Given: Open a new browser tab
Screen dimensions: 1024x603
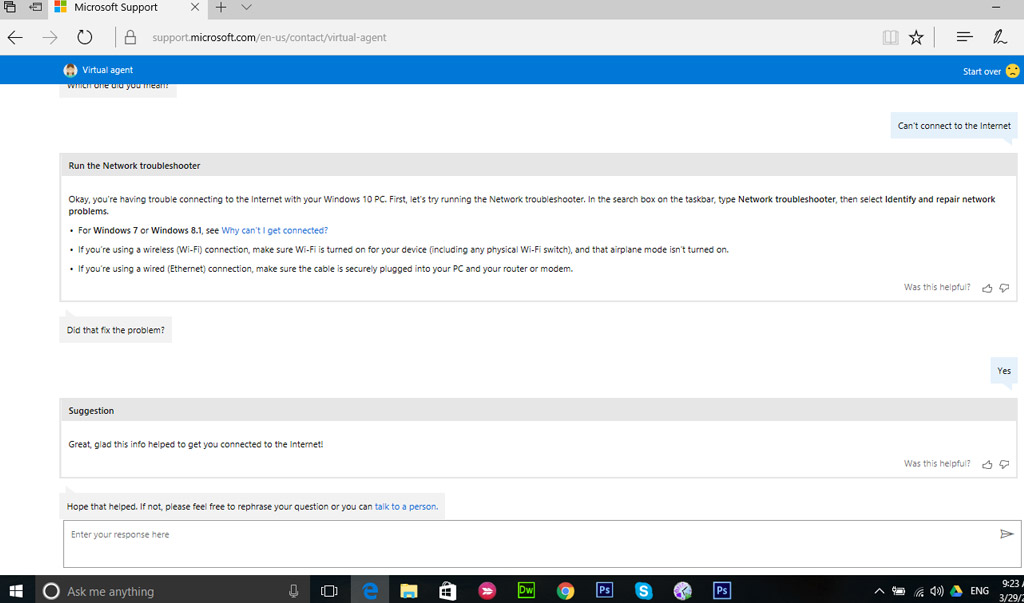Looking at the screenshot, I should pyautogui.click(x=221, y=8).
